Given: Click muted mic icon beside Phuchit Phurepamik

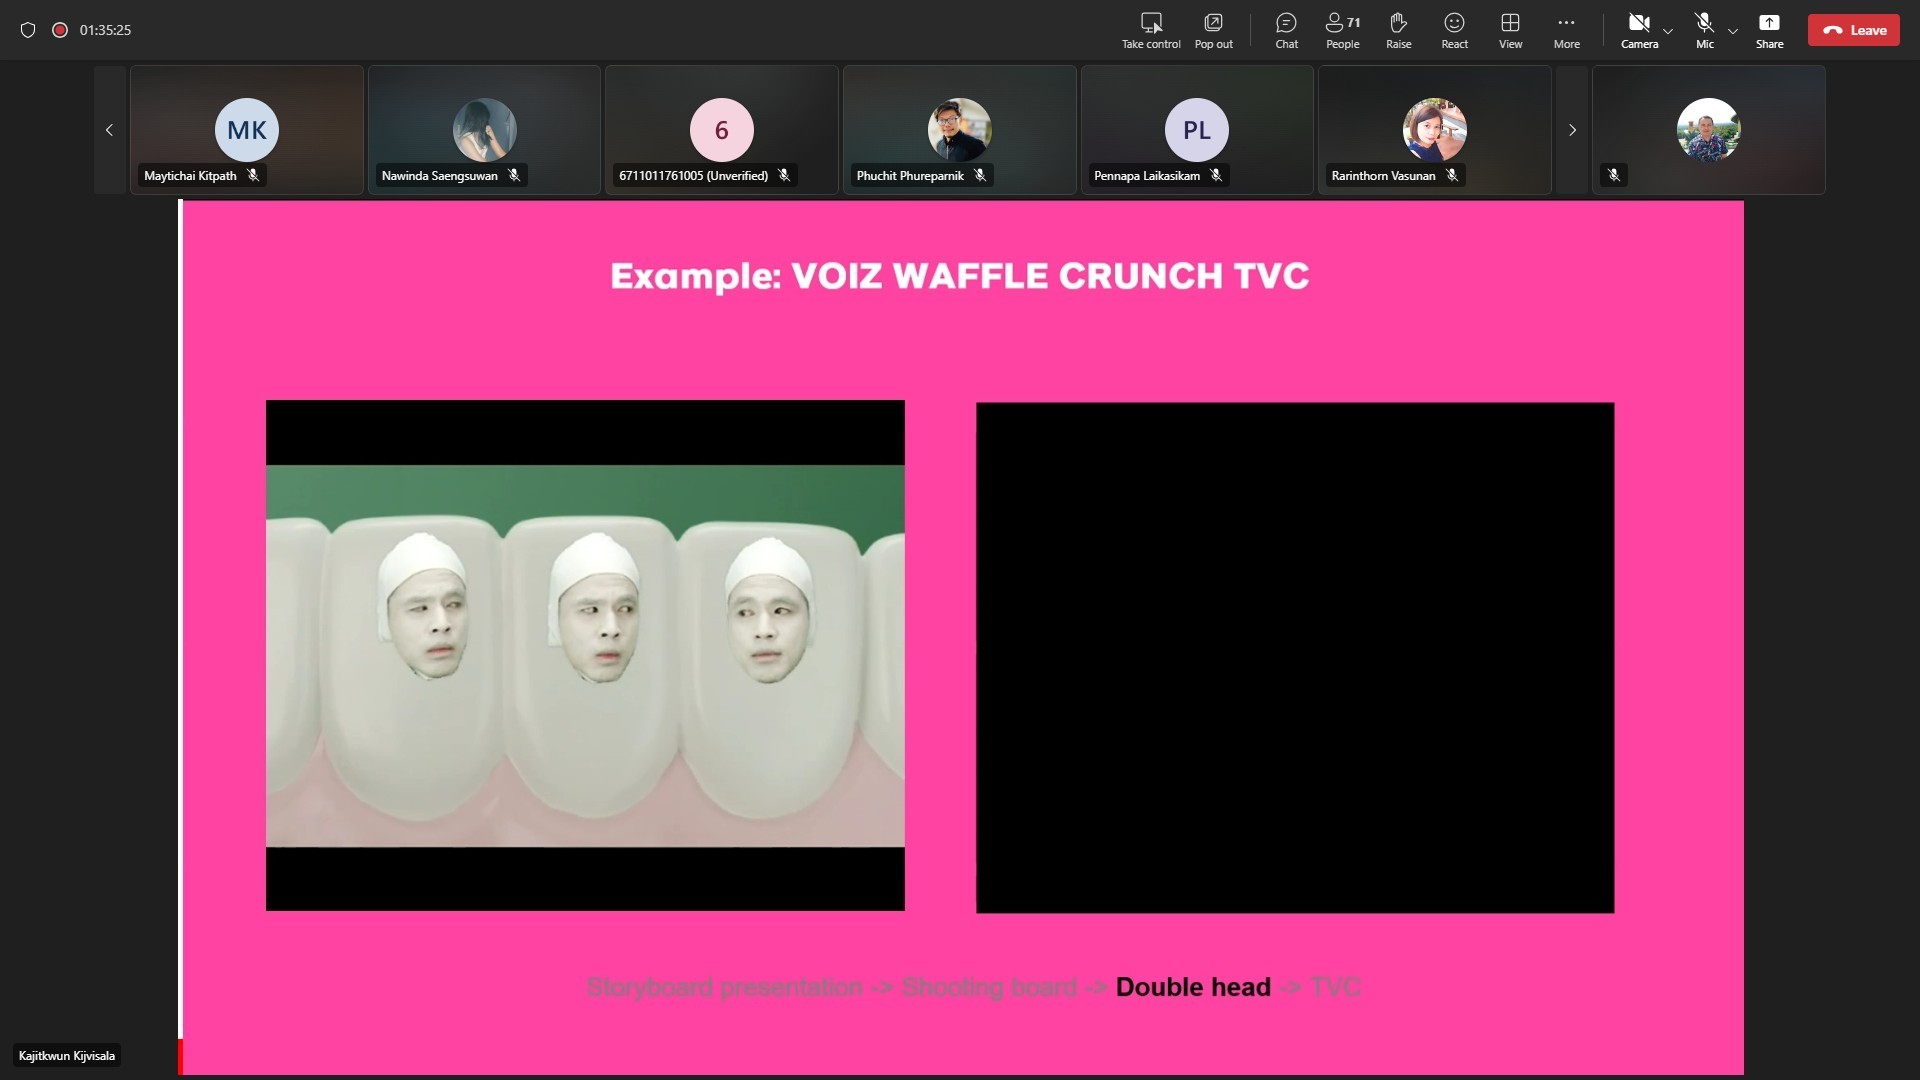Looking at the screenshot, I should 980,175.
